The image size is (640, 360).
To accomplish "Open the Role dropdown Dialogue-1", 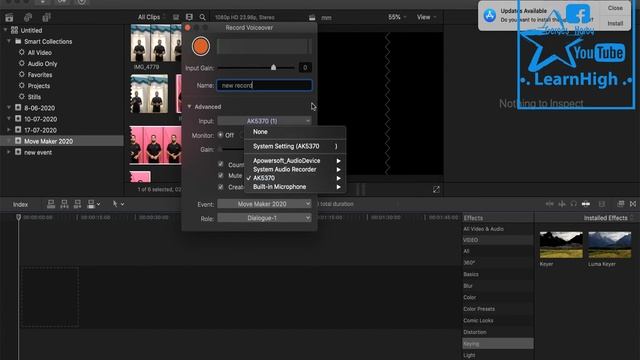I will [x=264, y=218].
